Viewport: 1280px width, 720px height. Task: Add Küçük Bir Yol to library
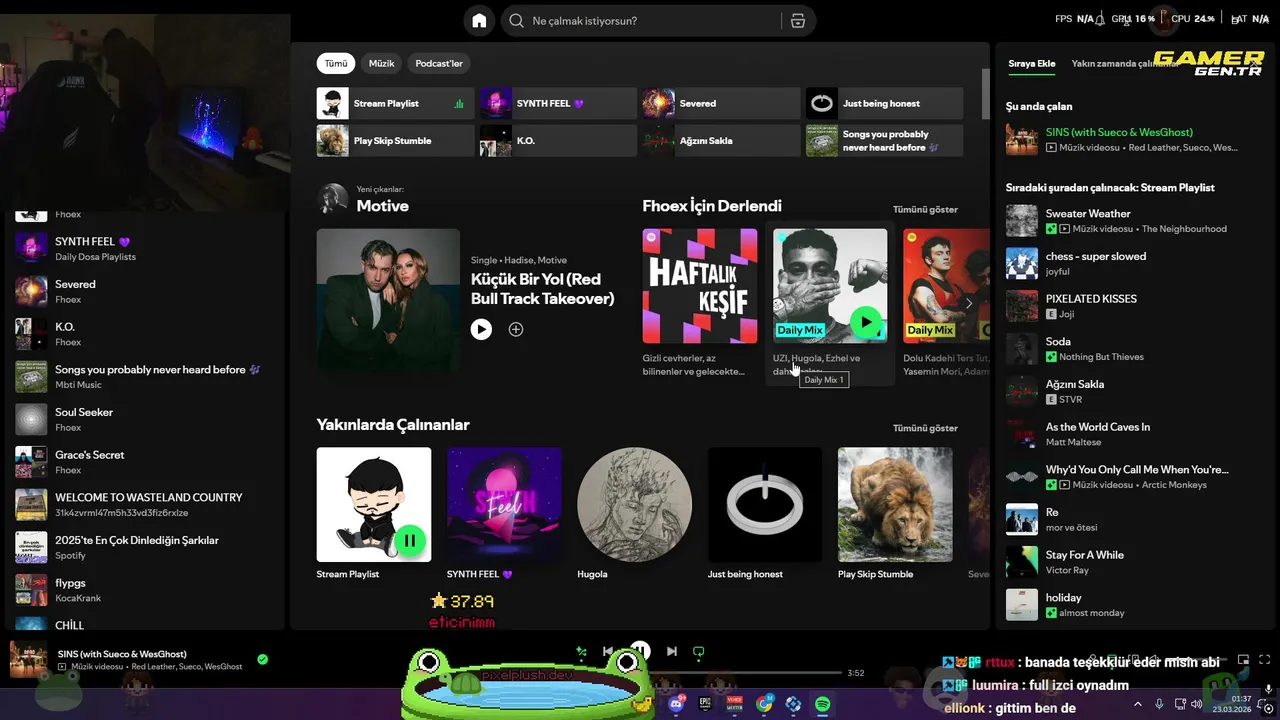click(516, 329)
